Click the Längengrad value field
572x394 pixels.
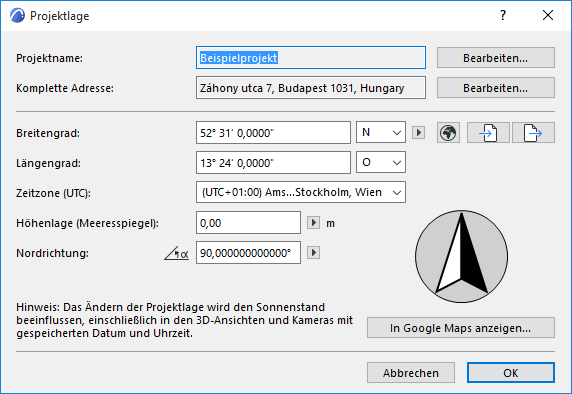[x=273, y=162]
